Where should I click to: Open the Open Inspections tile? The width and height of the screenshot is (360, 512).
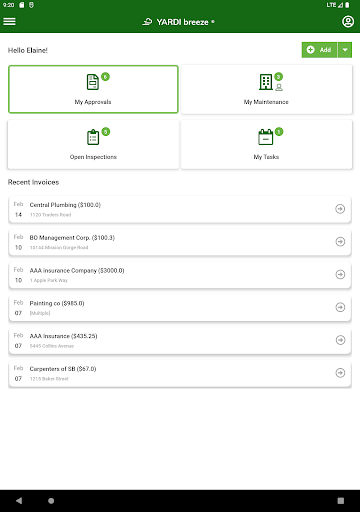coord(93,144)
